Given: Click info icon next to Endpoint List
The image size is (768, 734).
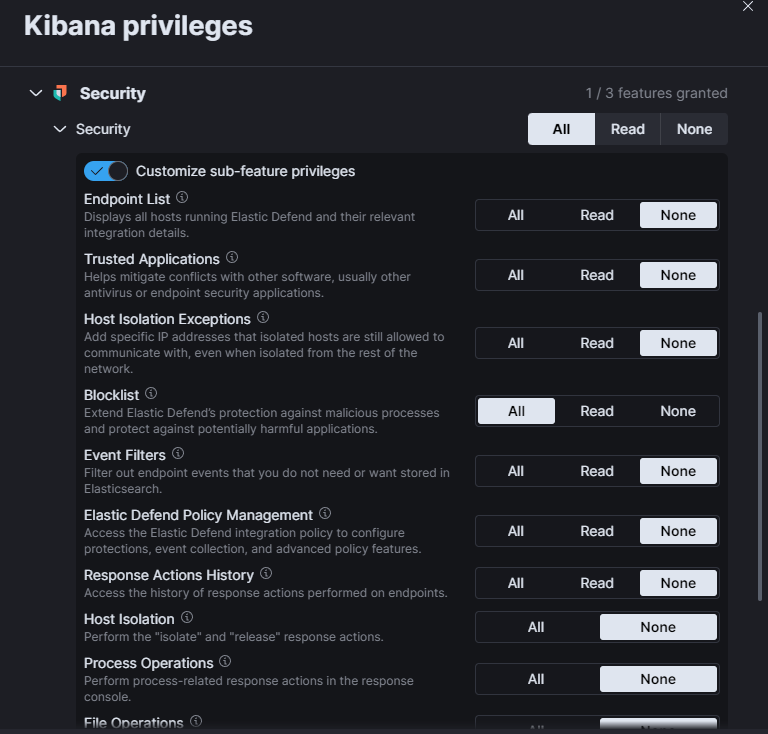Looking at the screenshot, I should 182,198.
